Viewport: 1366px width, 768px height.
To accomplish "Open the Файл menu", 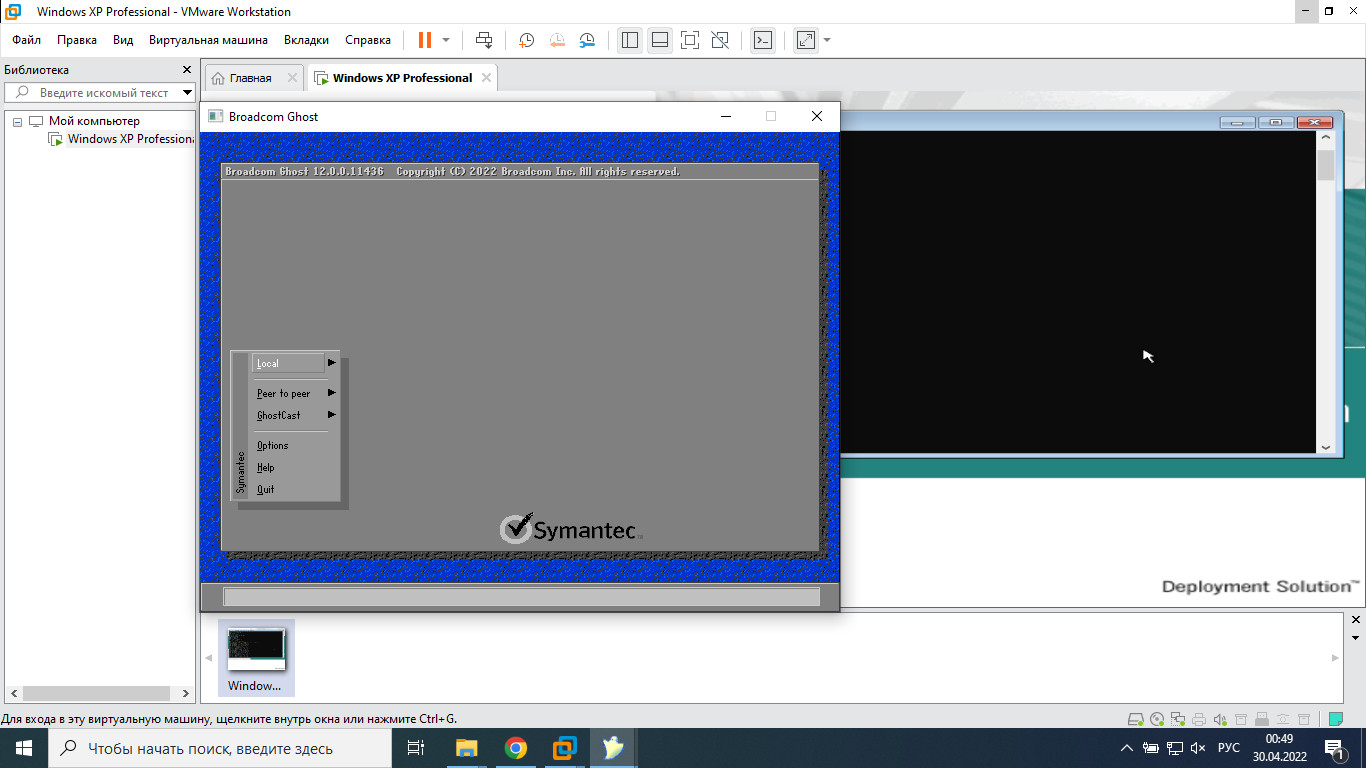I will [x=27, y=40].
